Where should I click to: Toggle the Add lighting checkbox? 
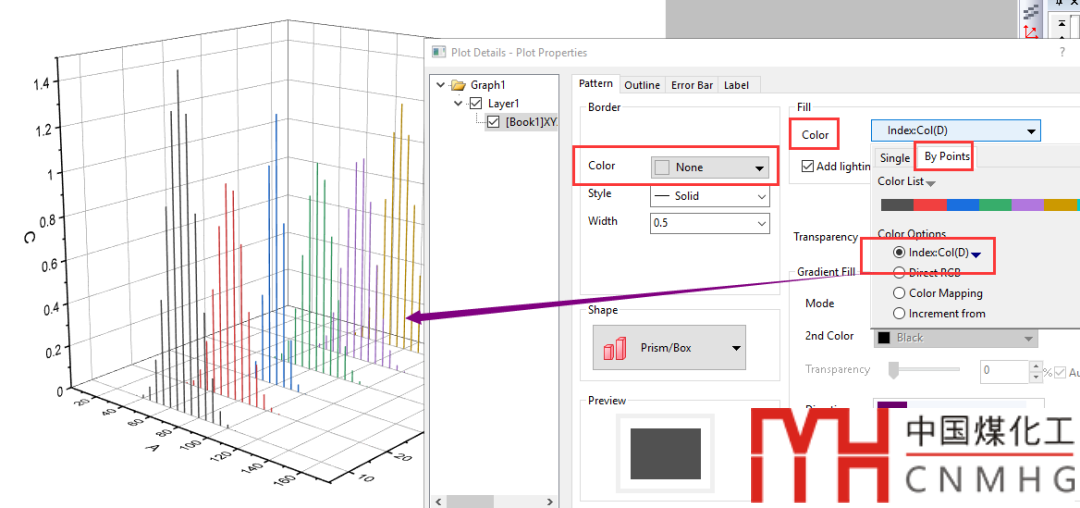tap(808, 166)
